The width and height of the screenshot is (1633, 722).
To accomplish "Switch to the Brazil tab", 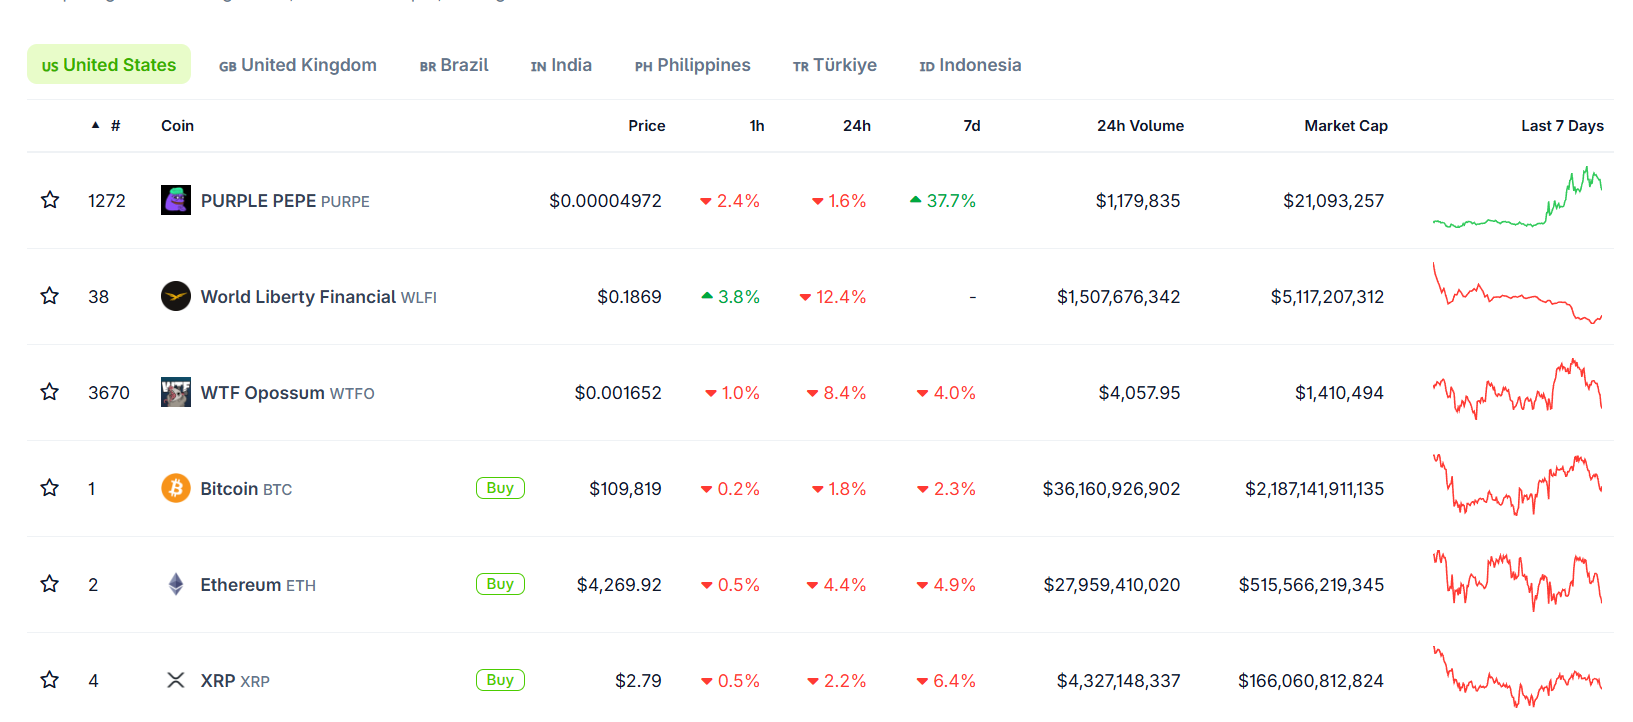I will pyautogui.click(x=454, y=65).
